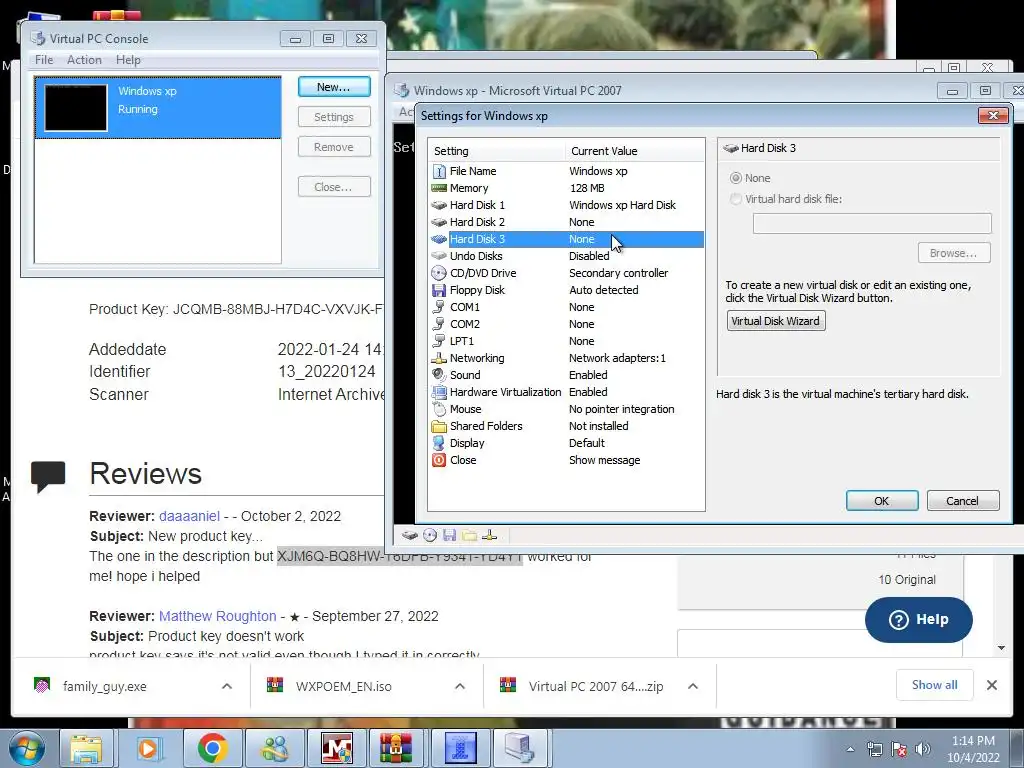Click the volume speaker tray icon
This screenshot has width=1024, height=768.
click(923, 749)
